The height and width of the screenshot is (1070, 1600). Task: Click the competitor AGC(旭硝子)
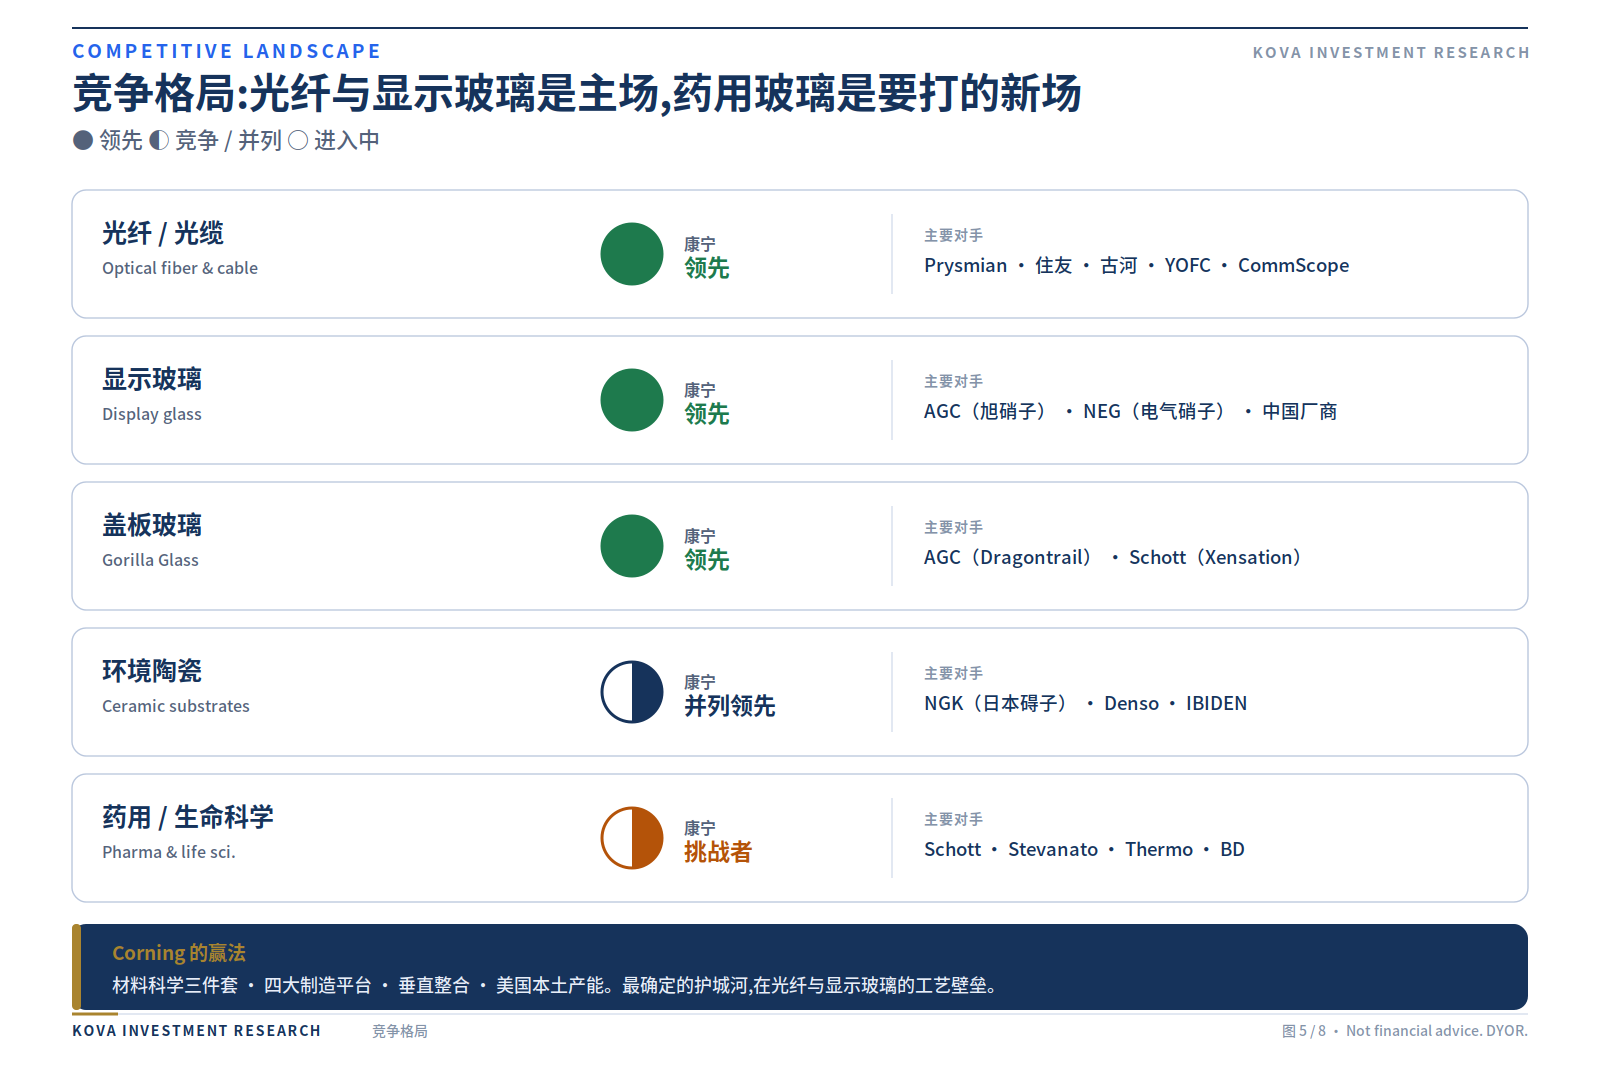(x=988, y=411)
